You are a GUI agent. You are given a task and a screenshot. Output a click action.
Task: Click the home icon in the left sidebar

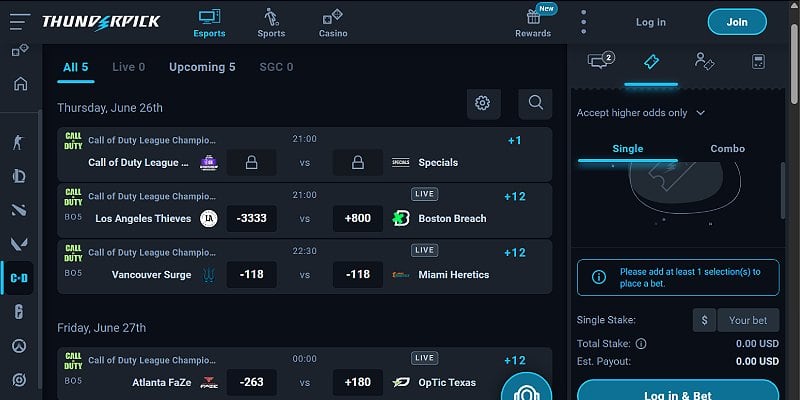tap(20, 83)
